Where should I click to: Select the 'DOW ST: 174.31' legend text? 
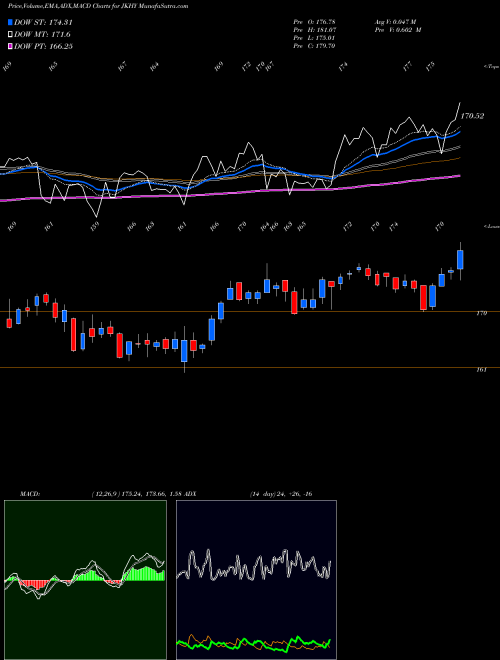pos(43,23)
